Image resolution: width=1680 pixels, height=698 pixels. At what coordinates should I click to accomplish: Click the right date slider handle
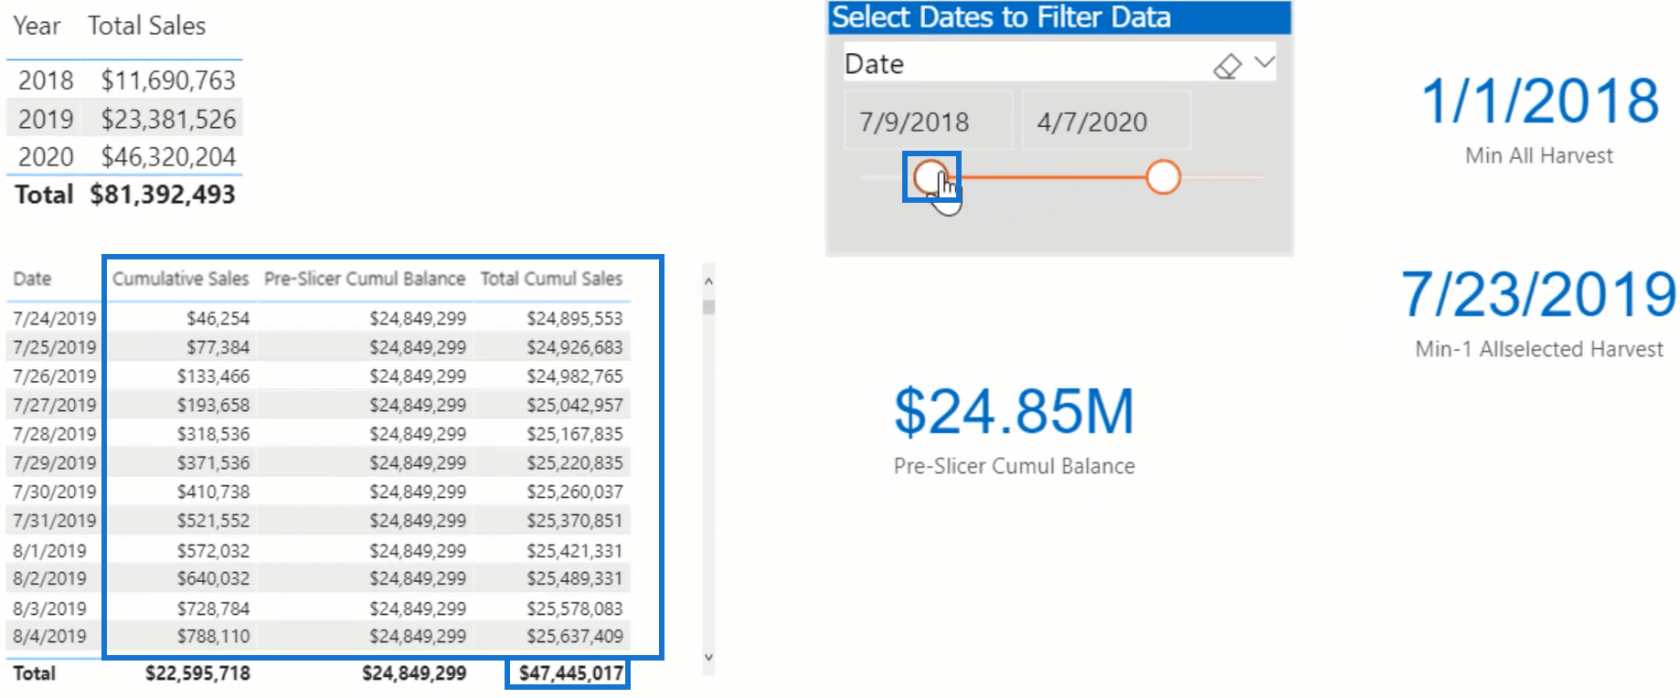[1163, 177]
